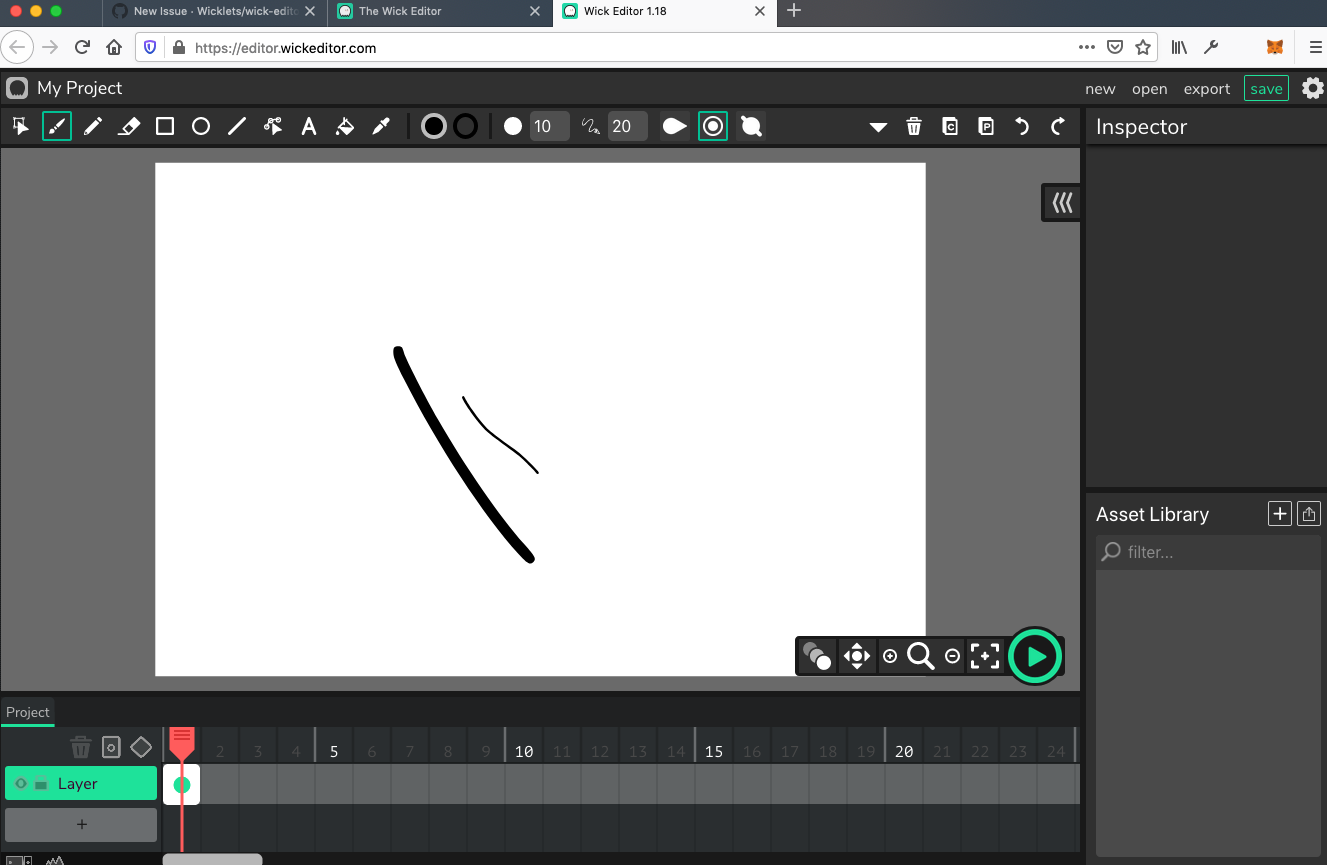Screen dimensions: 1327x865
Task: Select the Brush tool
Action: click(57, 126)
